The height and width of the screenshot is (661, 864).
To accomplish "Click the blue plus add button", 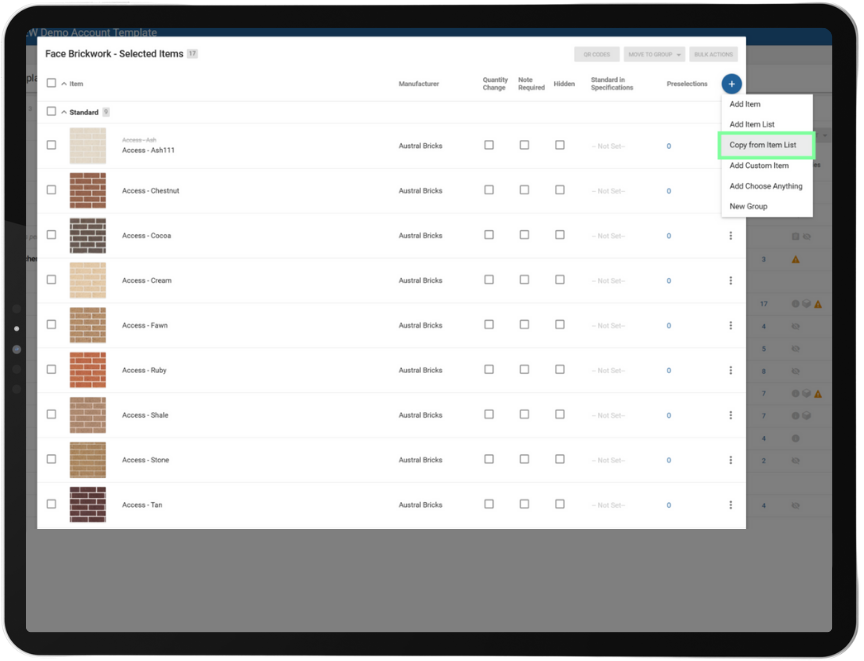I will [731, 84].
